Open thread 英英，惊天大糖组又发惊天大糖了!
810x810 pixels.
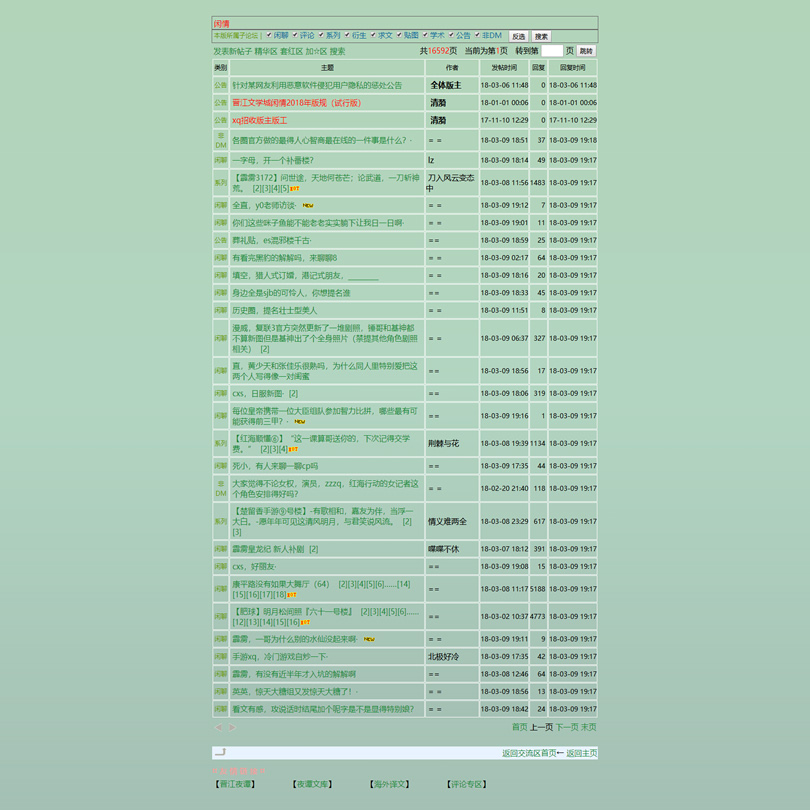click(292, 692)
